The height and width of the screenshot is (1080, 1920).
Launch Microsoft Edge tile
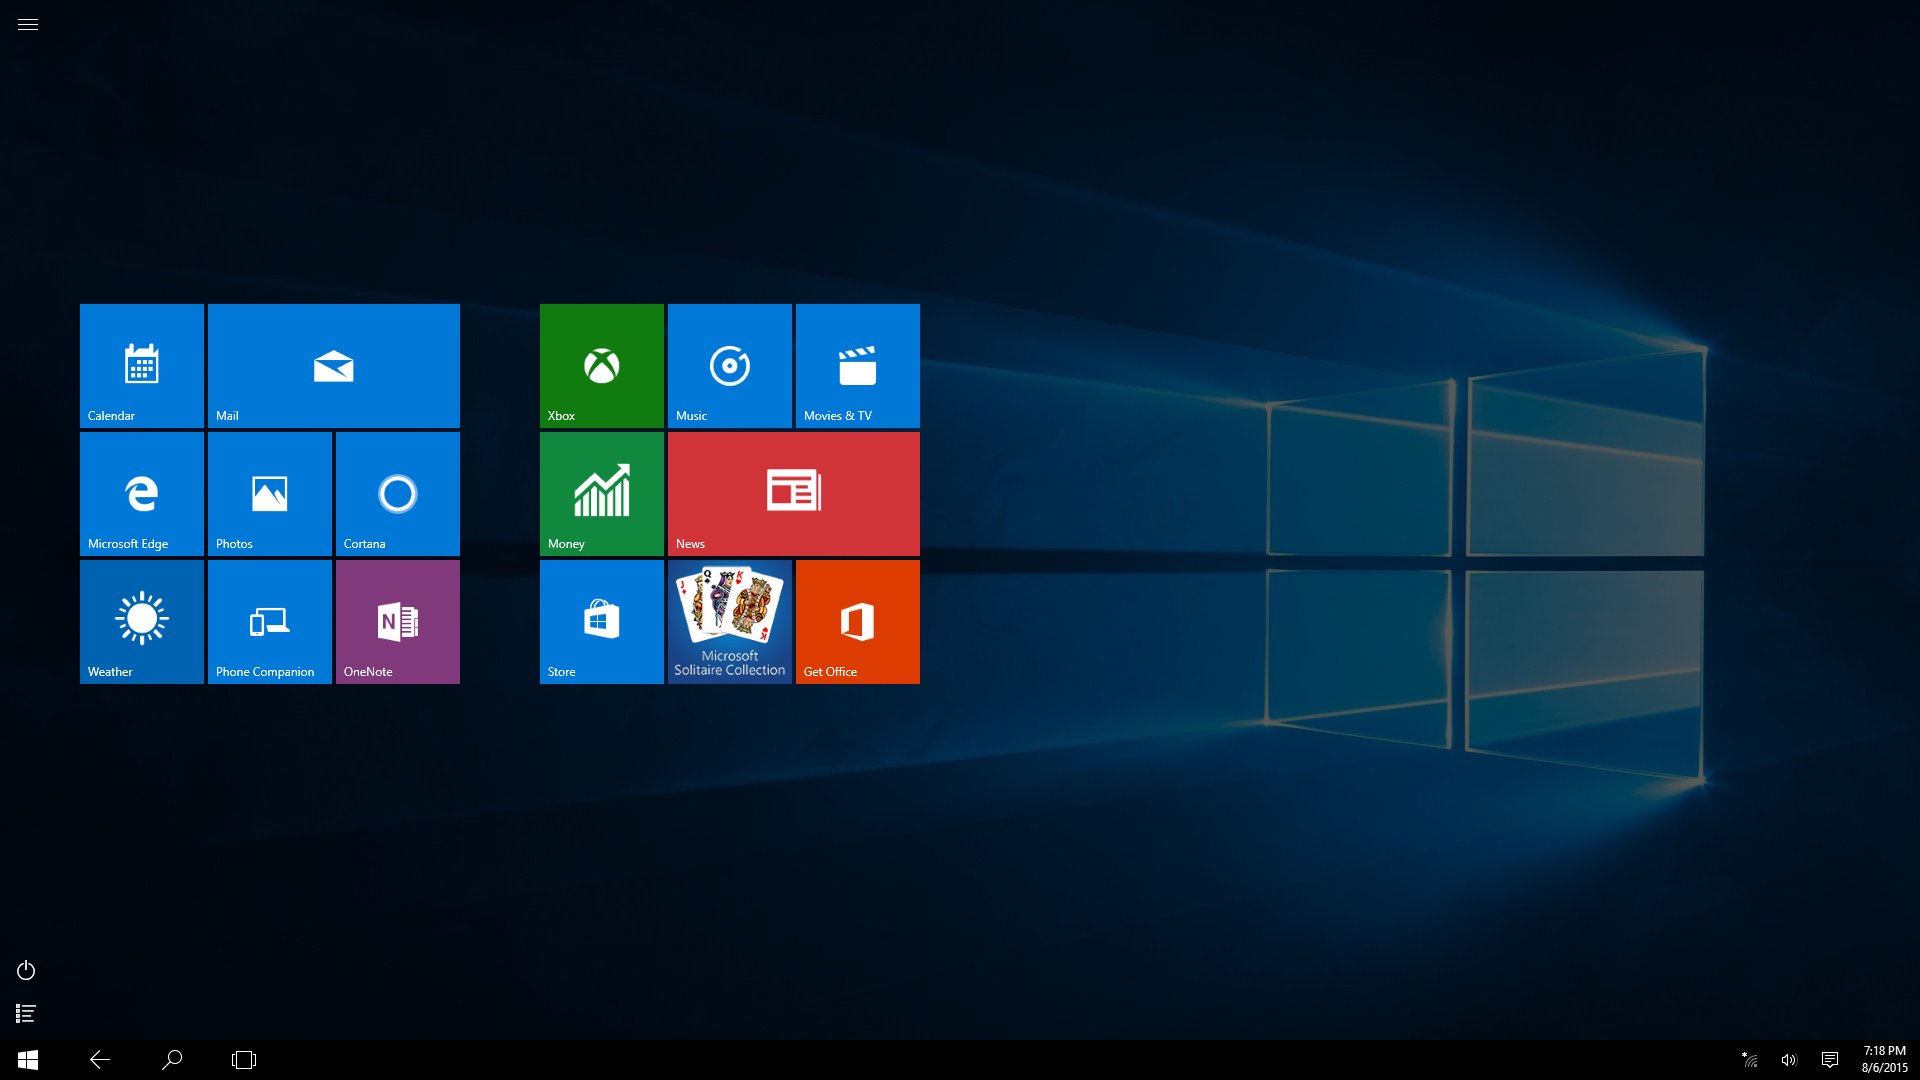coord(142,494)
